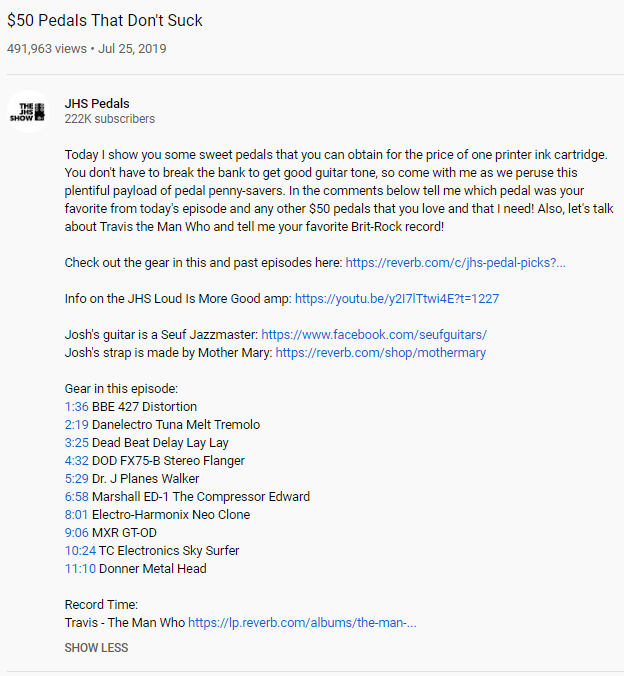The width and height of the screenshot is (624, 676).
Task: Open the JHS Pedals channel name
Action: tap(97, 103)
